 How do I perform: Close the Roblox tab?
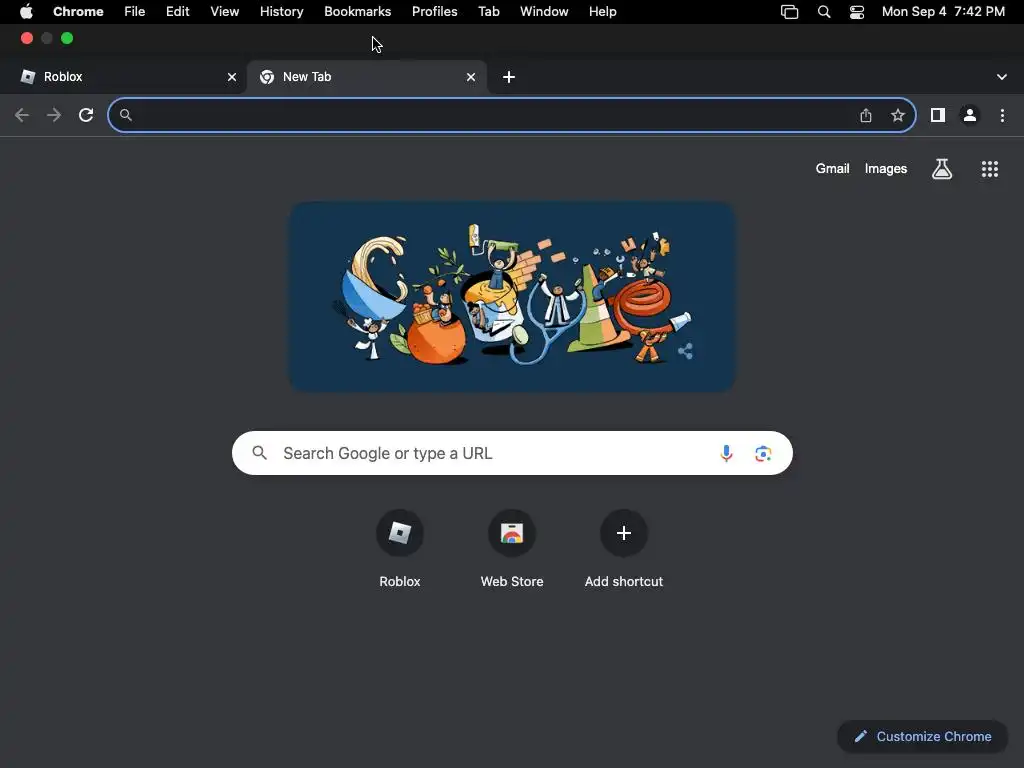(x=232, y=77)
